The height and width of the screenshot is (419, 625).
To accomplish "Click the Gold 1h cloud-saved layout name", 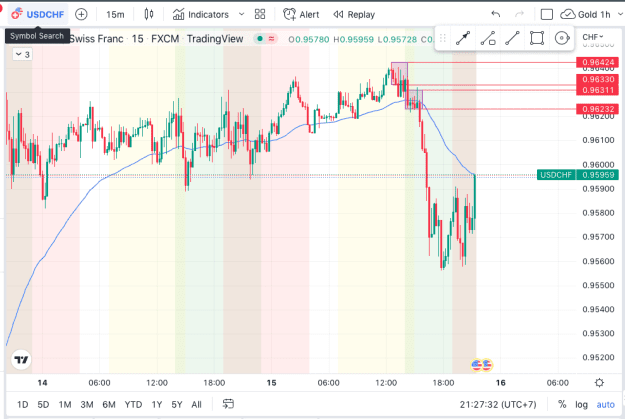I will 586,15.
